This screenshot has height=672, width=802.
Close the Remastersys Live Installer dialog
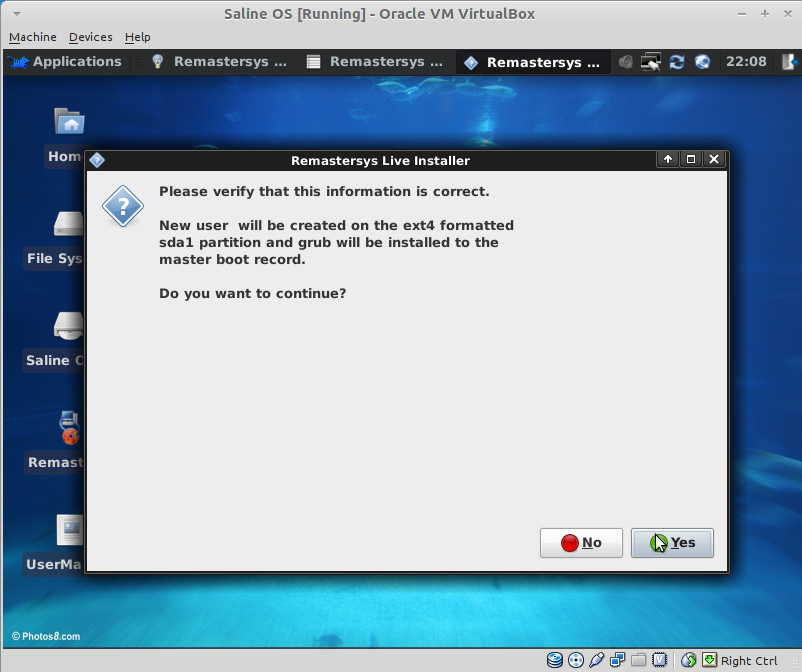coord(714,159)
